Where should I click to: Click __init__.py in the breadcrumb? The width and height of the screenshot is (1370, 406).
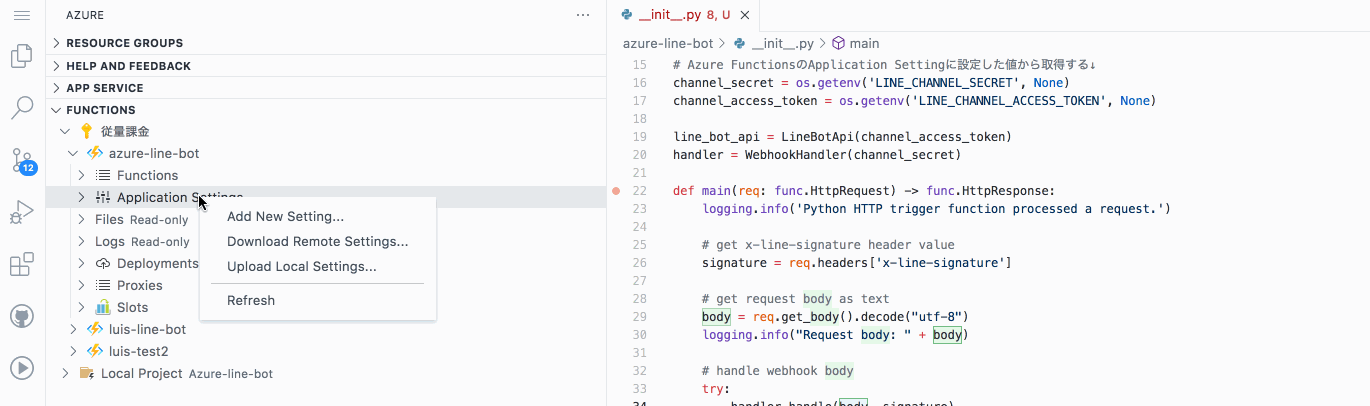(x=783, y=43)
